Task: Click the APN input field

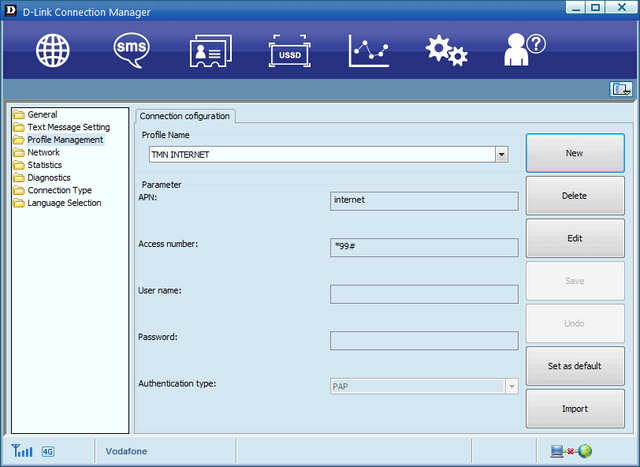Action: (x=424, y=200)
